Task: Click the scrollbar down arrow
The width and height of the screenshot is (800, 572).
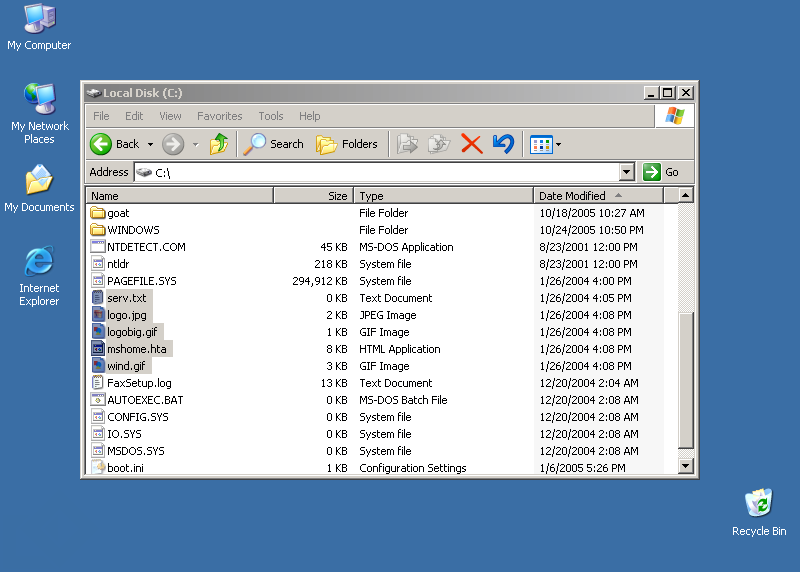Action: [686, 465]
